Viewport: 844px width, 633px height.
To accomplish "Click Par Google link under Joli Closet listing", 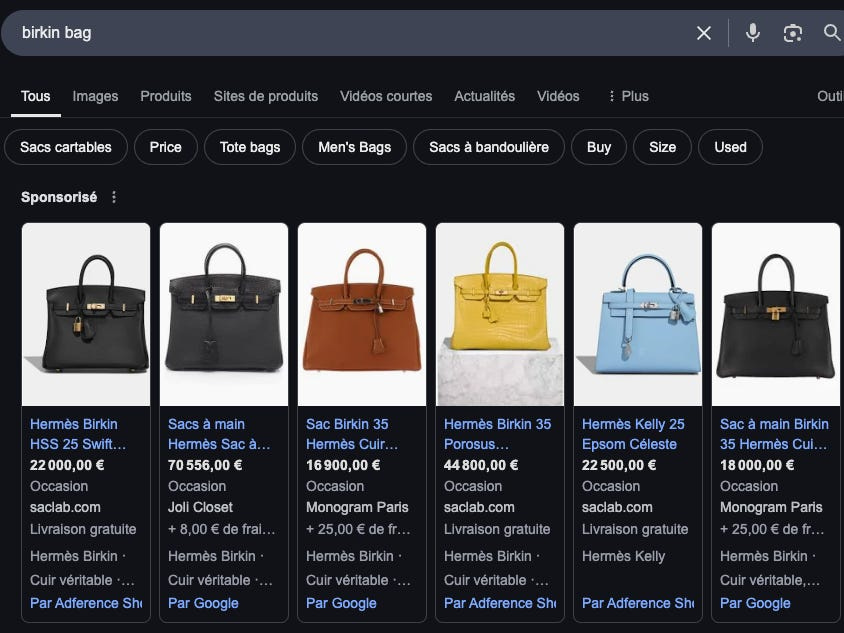I will [203, 603].
